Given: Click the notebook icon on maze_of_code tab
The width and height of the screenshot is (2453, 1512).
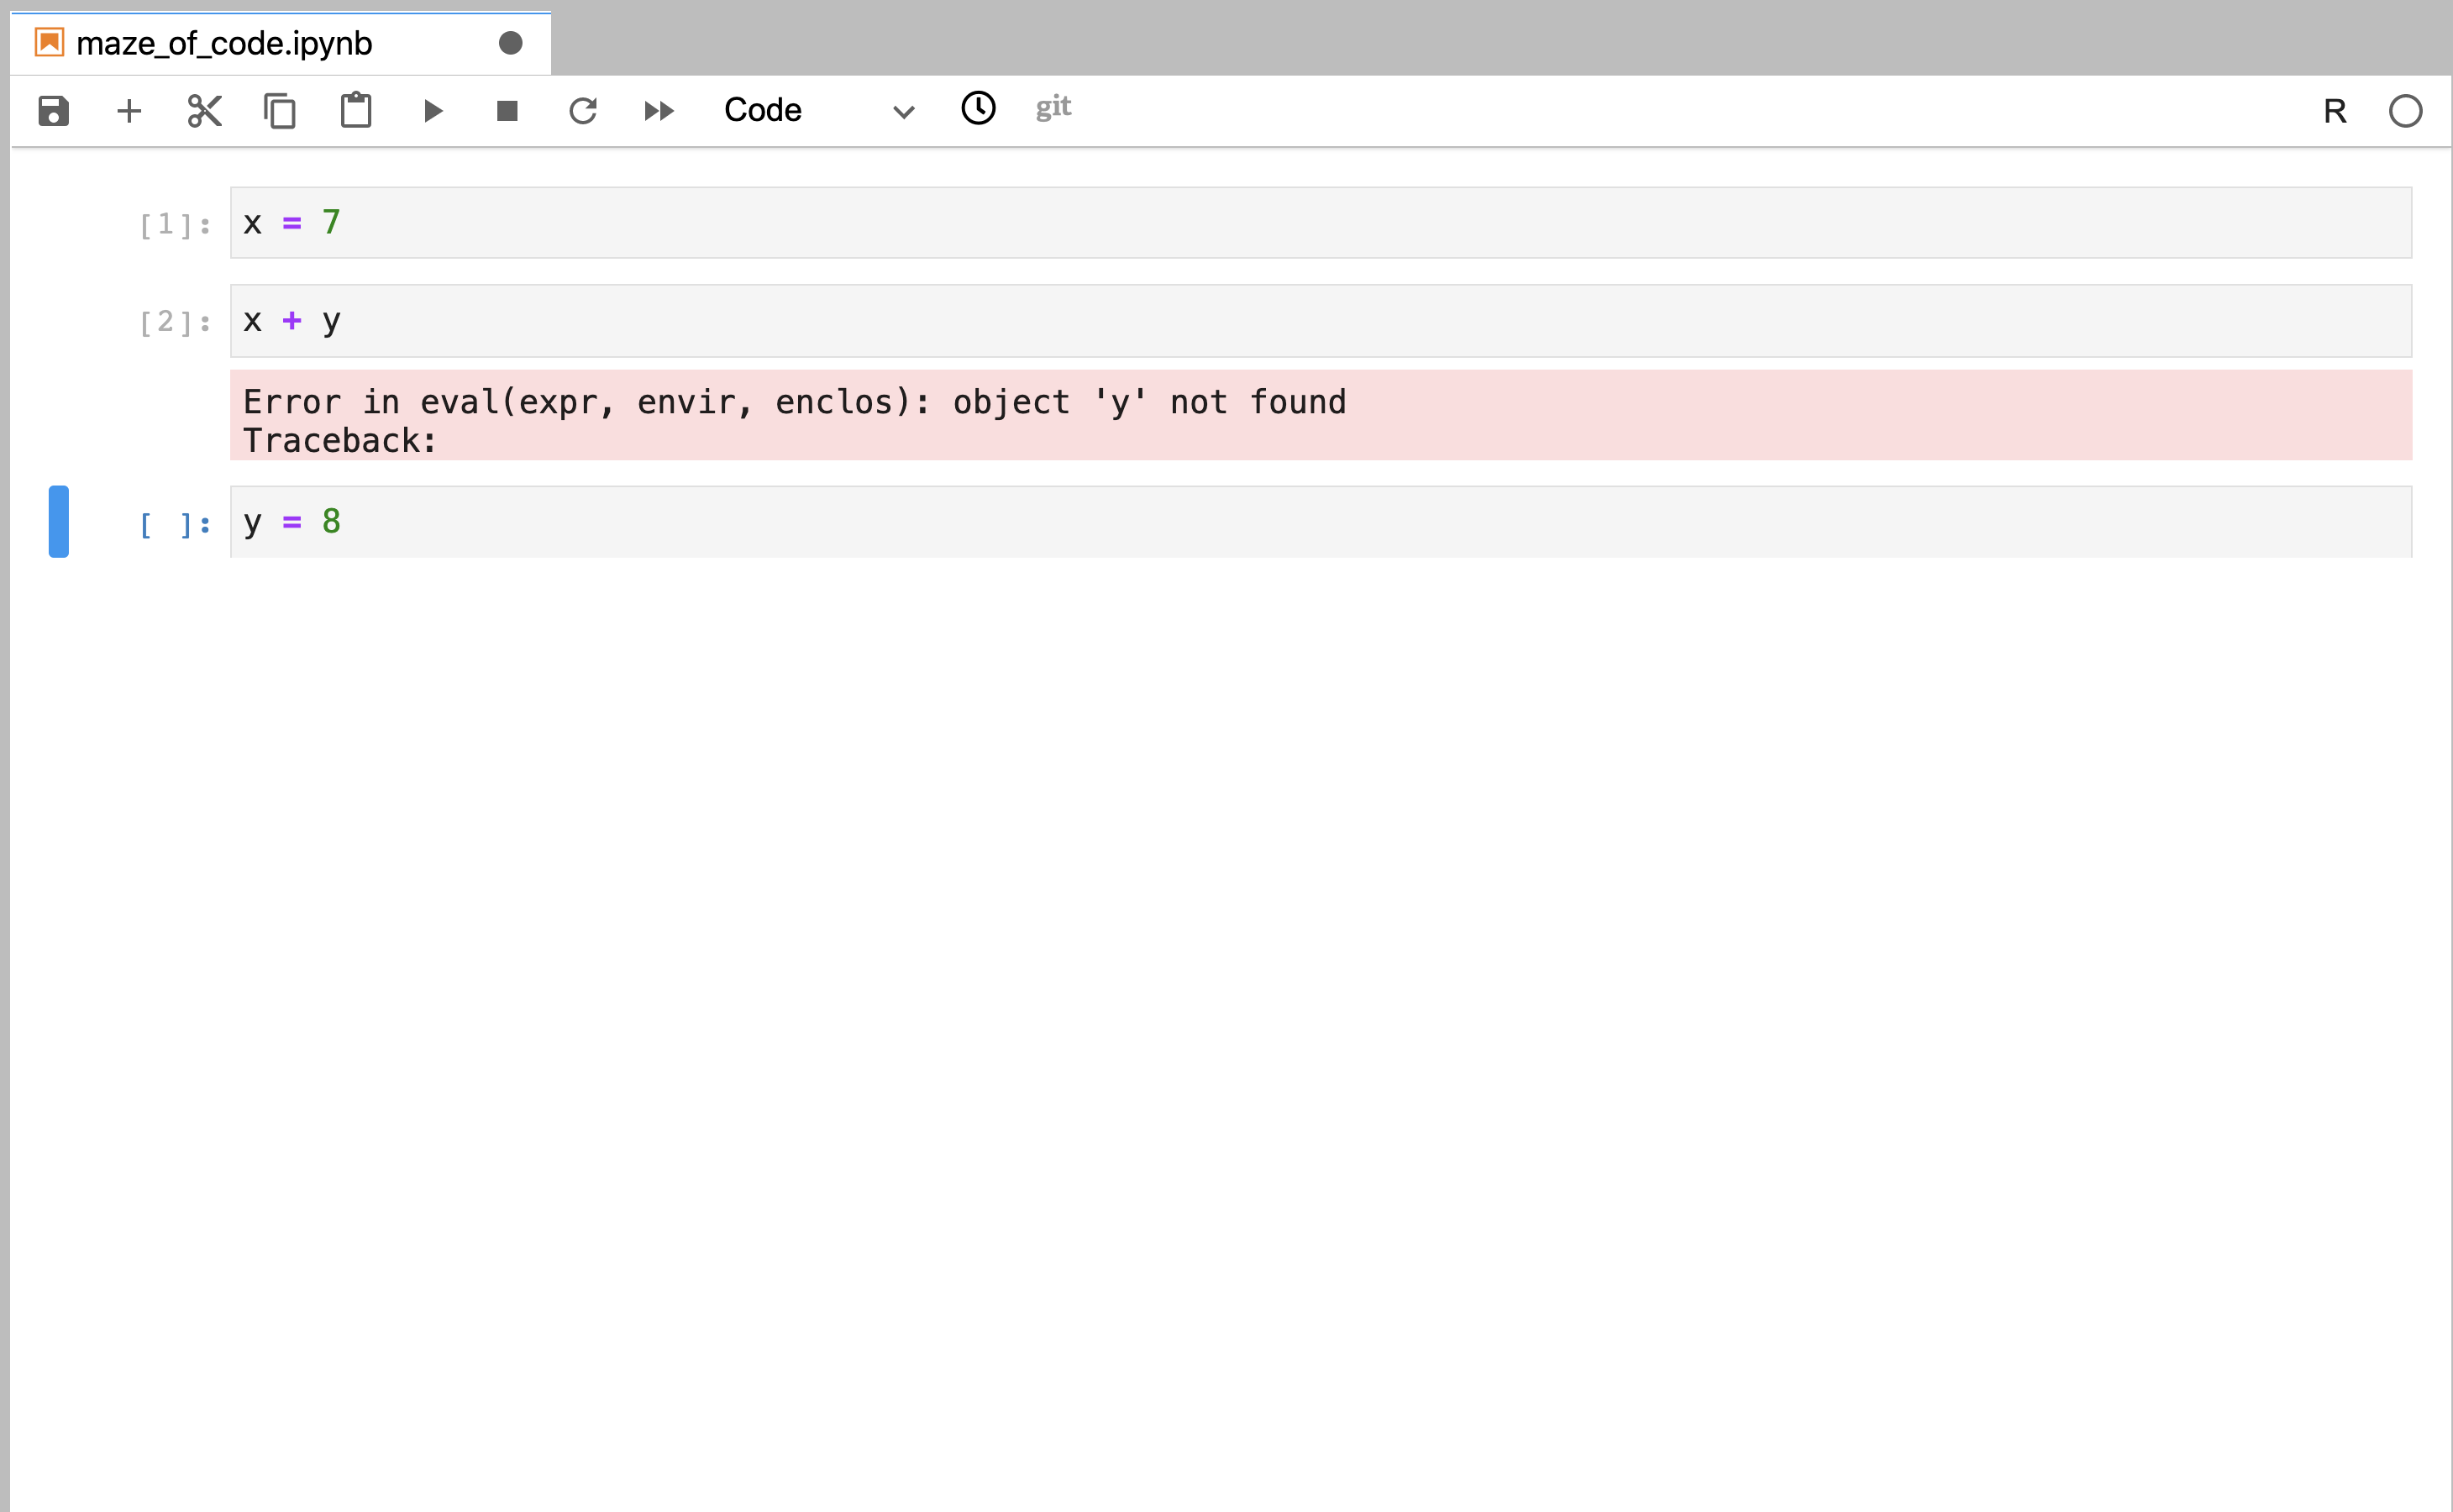Looking at the screenshot, I should (x=49, y=42).
